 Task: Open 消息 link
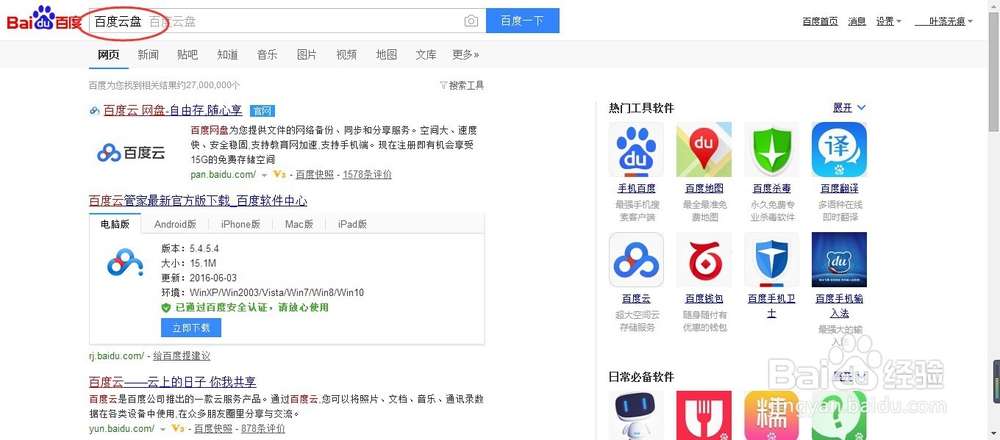857,21
